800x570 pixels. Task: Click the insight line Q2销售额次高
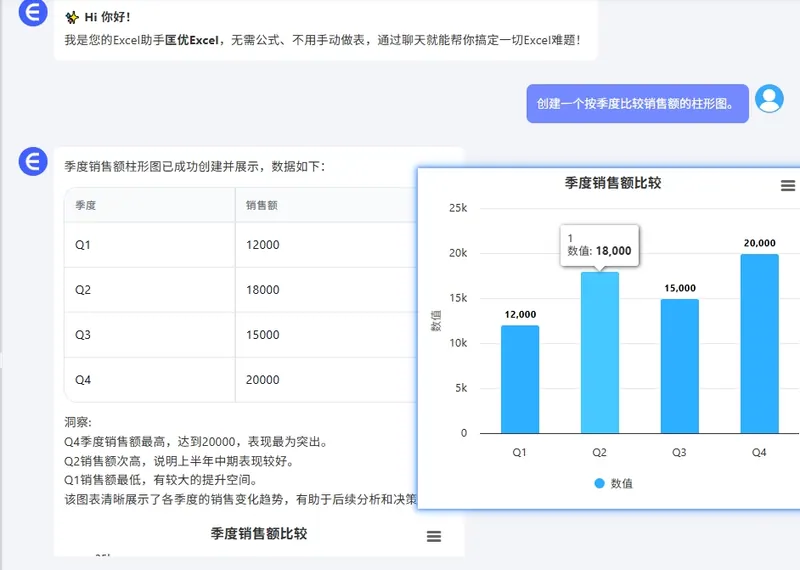click(180, 461)
